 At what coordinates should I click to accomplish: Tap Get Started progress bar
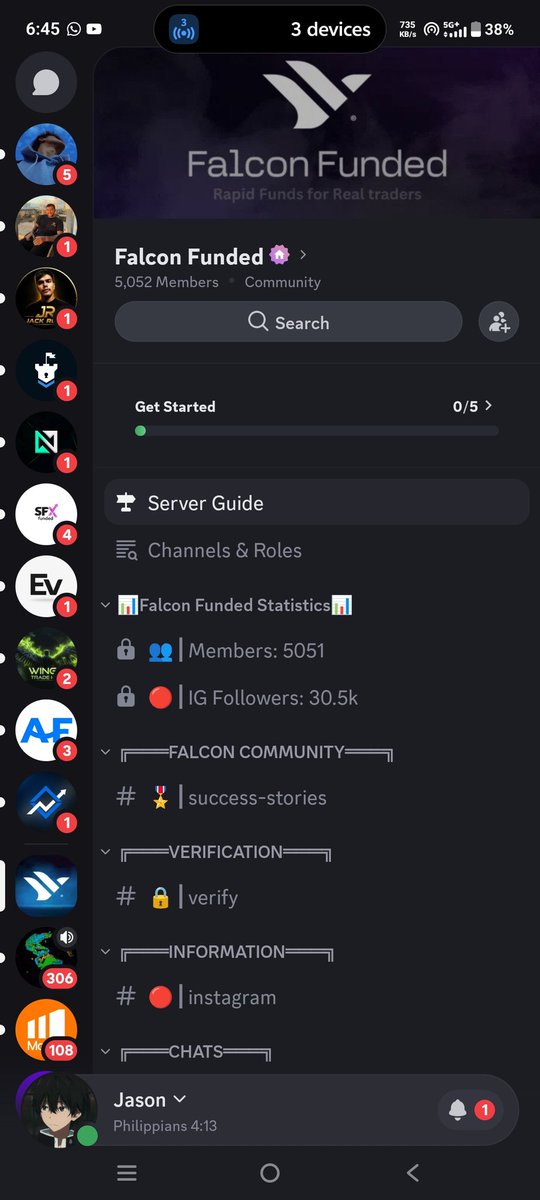316,431
